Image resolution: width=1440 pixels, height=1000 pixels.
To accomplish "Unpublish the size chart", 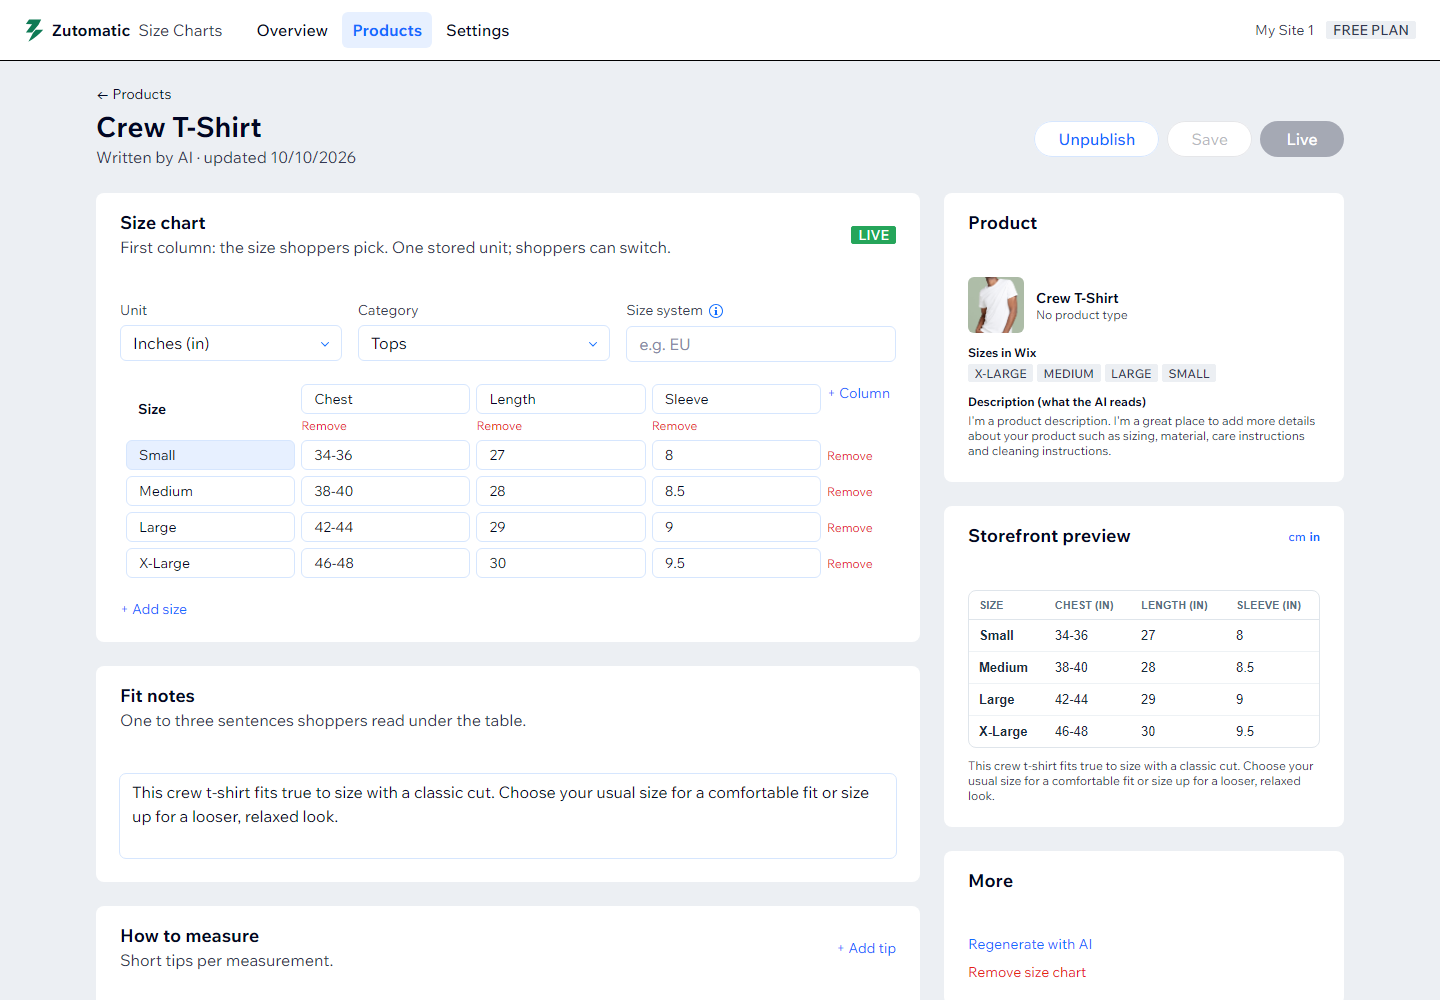I will [1097, 139].
